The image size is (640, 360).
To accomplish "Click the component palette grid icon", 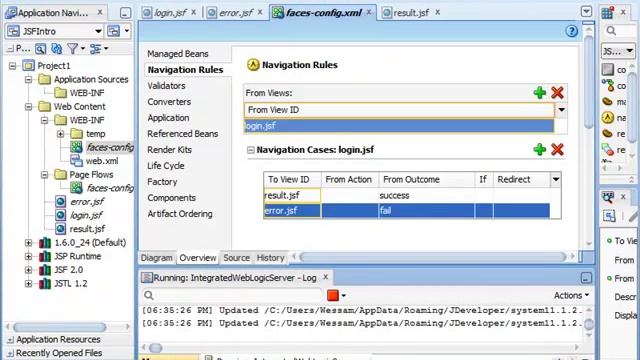I will pyautogui.click(x=607, y=13).
